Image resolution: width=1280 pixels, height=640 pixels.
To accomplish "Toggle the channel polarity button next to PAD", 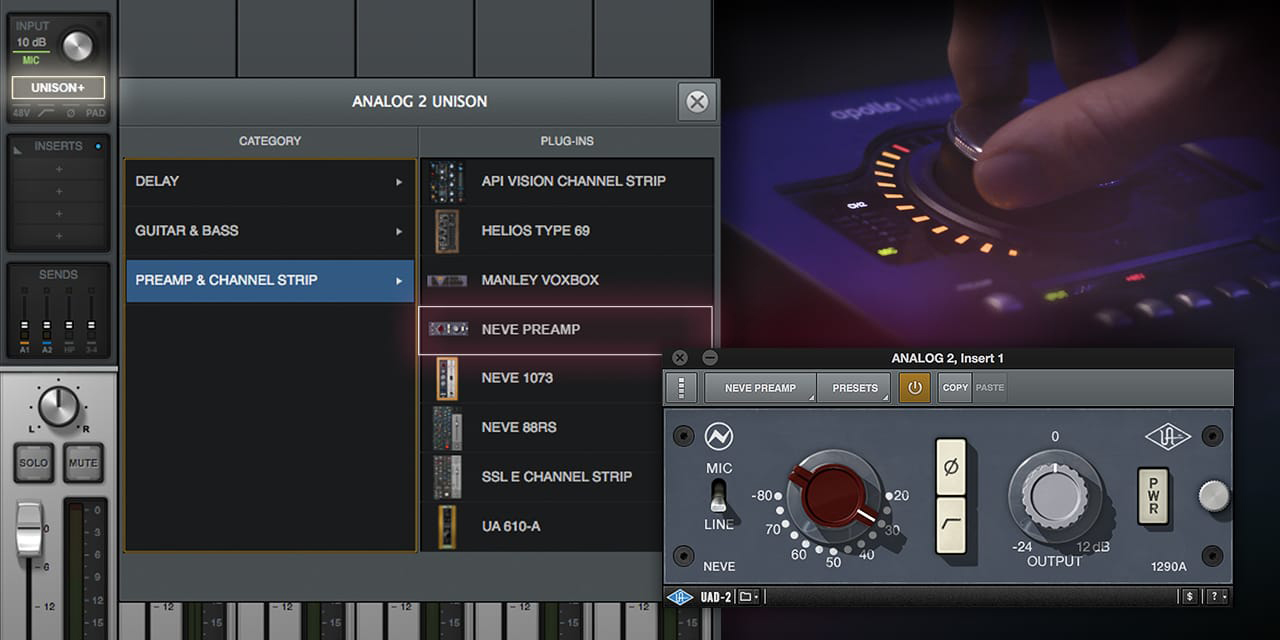I will click(x=70, y=114).
